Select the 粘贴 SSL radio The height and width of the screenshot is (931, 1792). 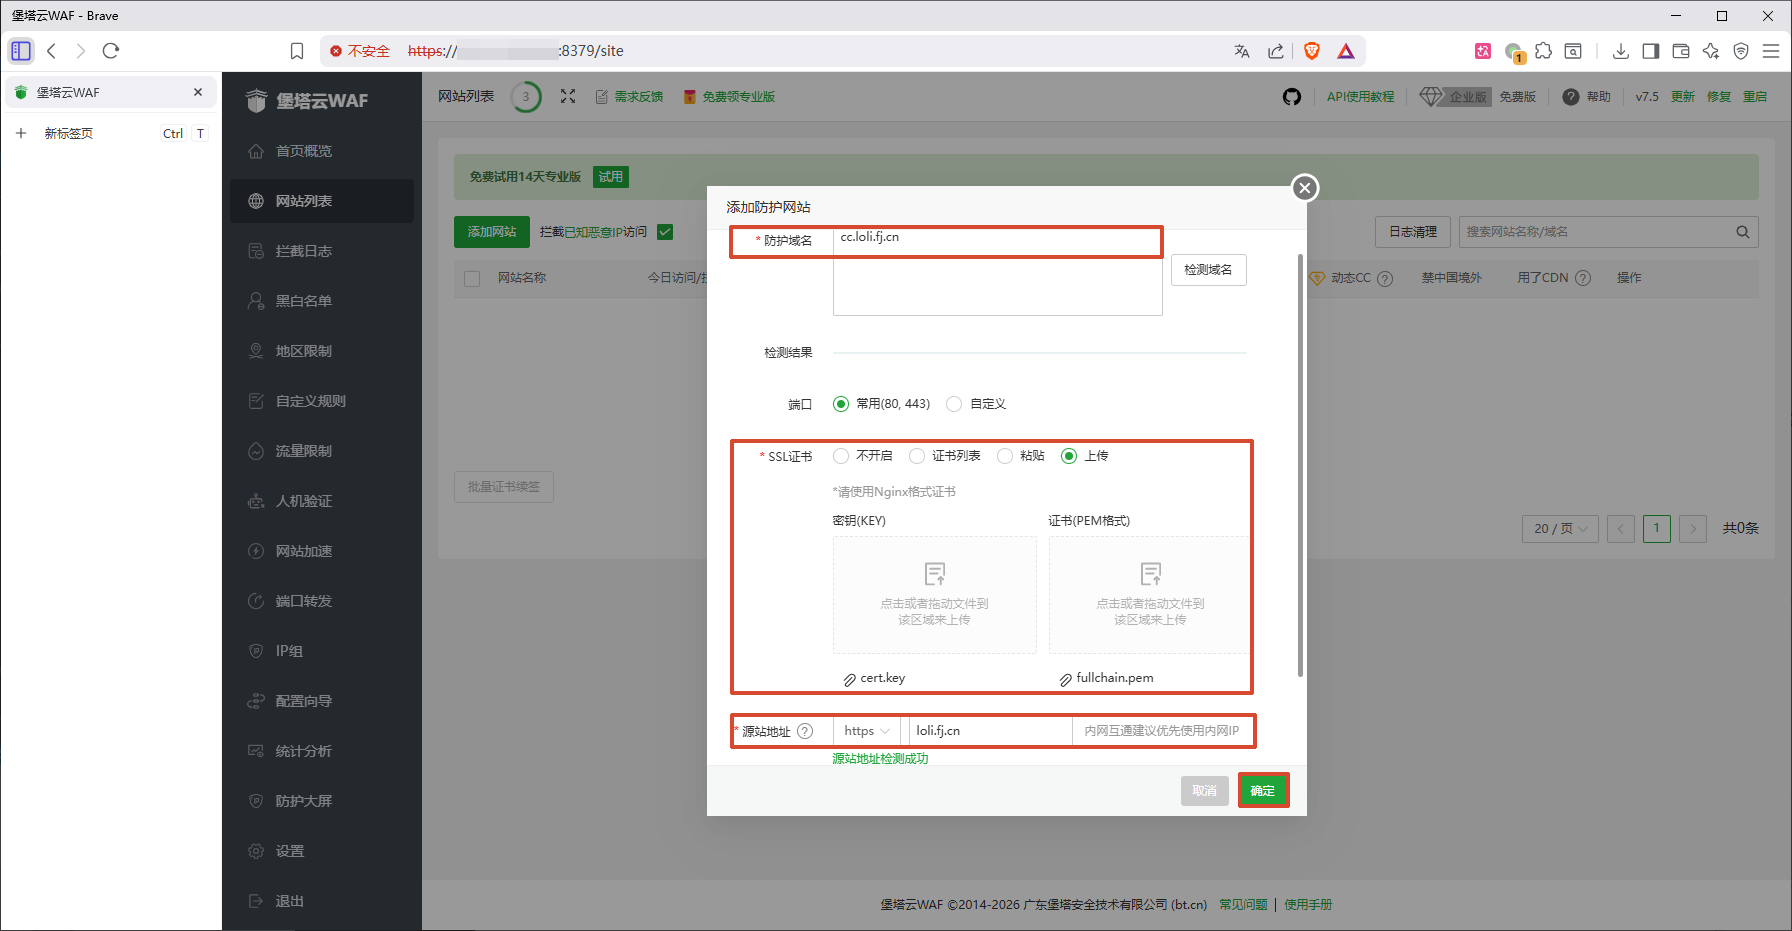tap(1005, 456)
